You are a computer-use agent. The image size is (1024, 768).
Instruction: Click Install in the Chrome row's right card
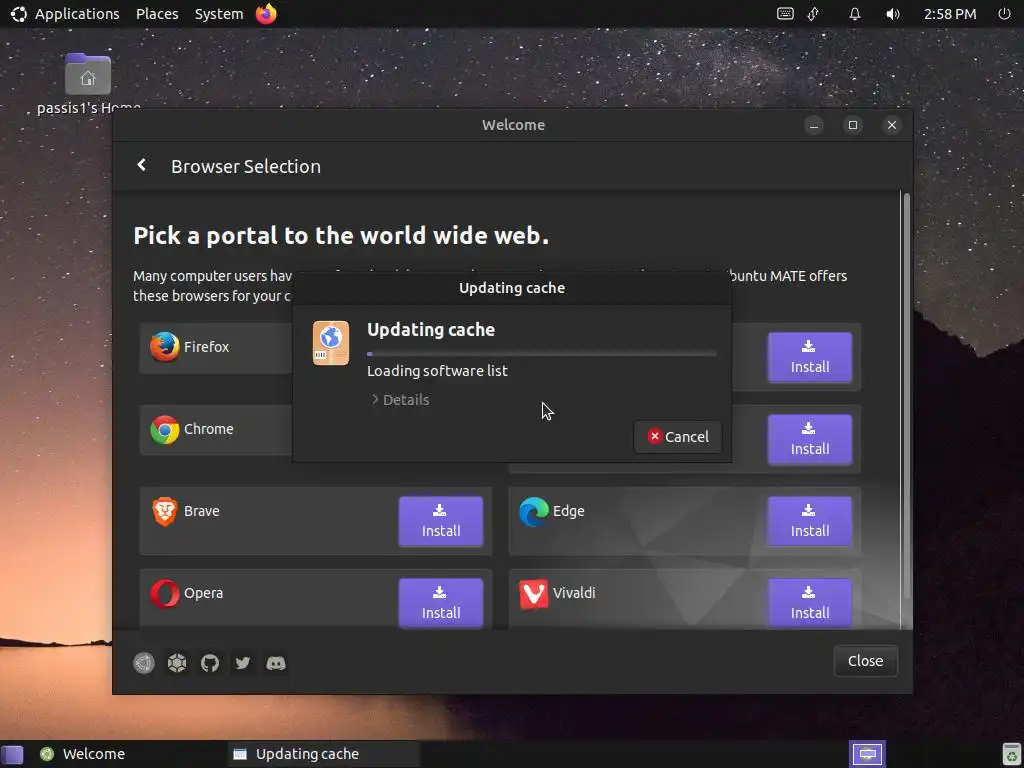pos(810,440)
